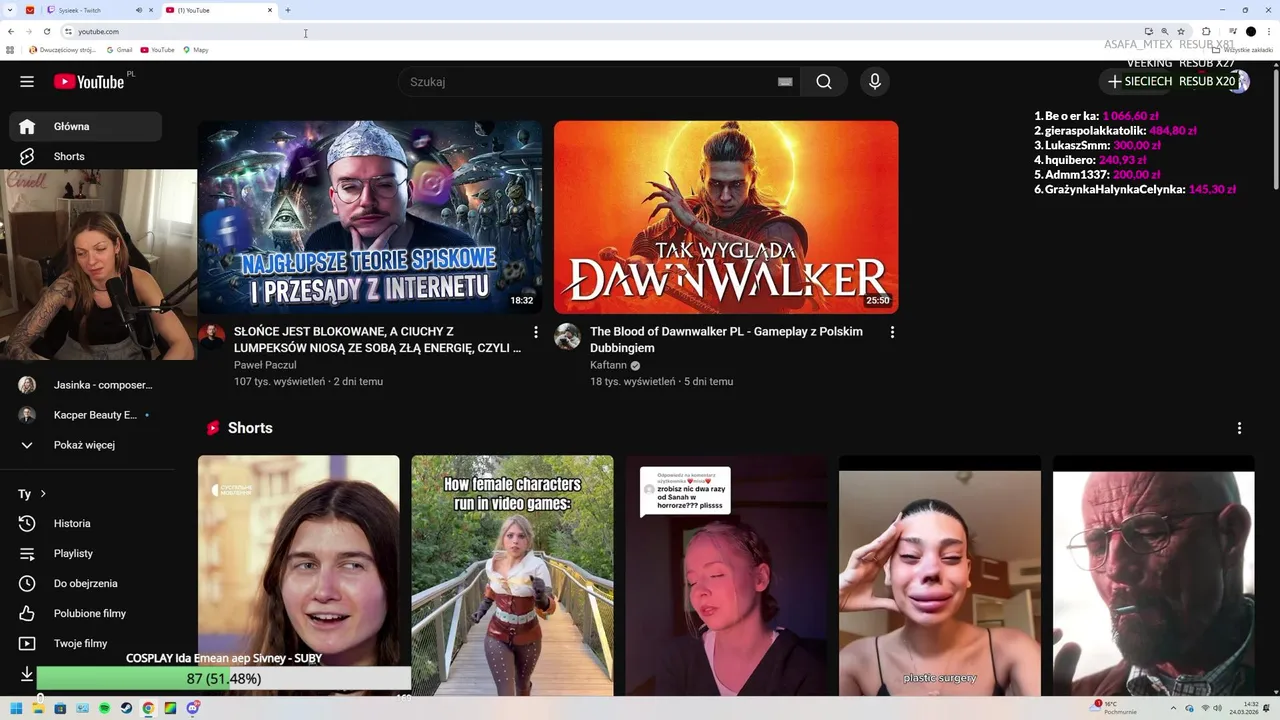The height and width of the screenshot is (720, 1280).
Task: Open the Sanah horror comment Short
Action: pyautogui.click(x=726, y=576)
